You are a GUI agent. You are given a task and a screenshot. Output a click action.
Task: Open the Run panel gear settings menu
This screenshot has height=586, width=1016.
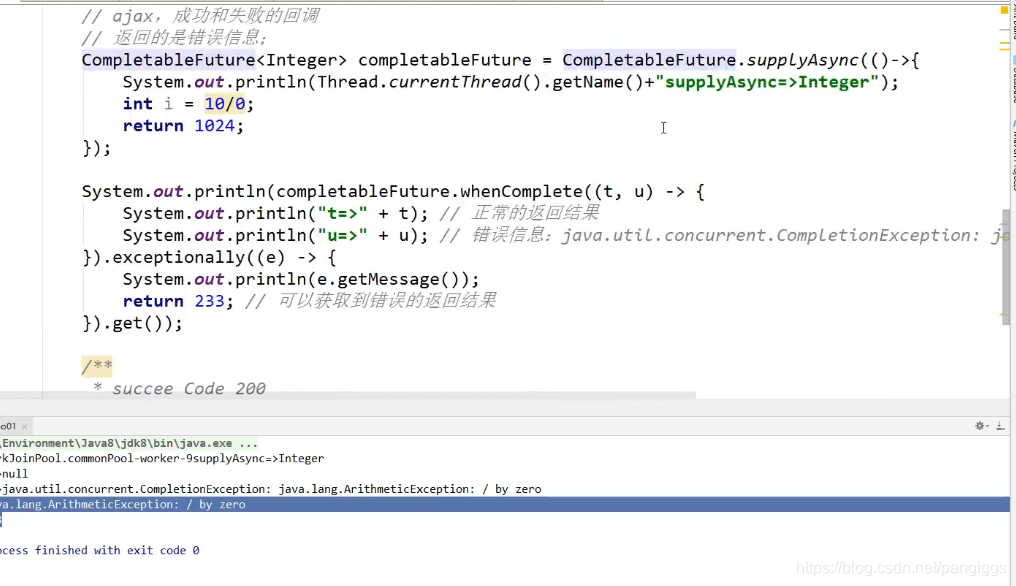click(981, 426)
